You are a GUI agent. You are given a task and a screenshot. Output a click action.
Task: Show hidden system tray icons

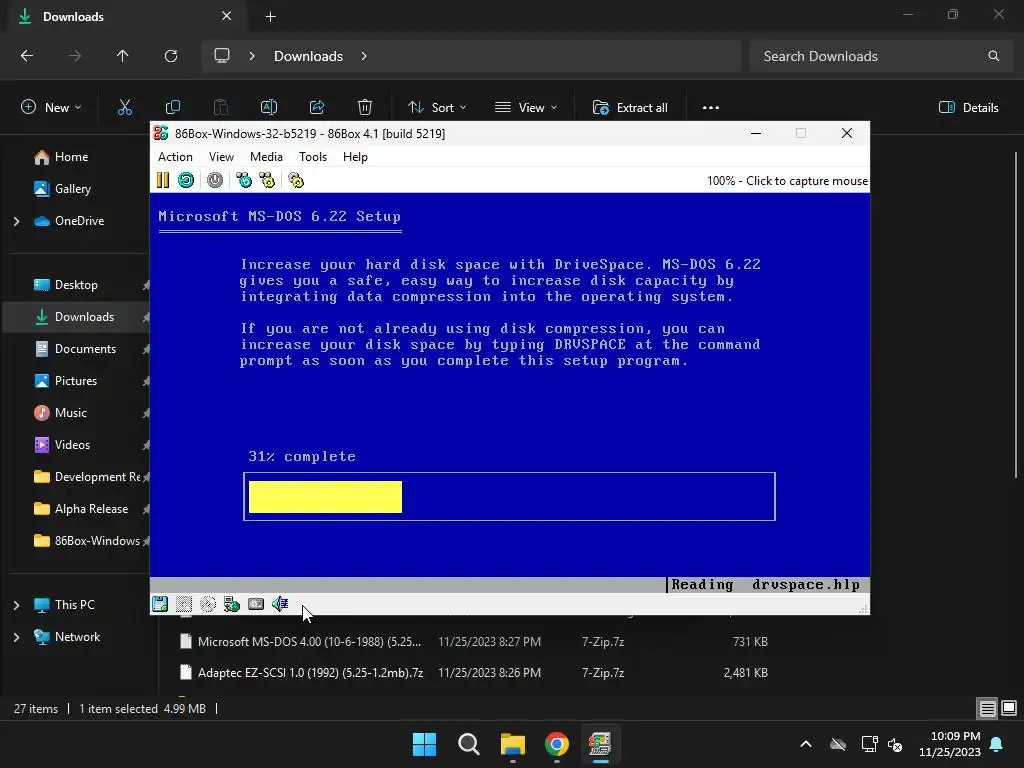pyautogui.click(x=806, y=744)
